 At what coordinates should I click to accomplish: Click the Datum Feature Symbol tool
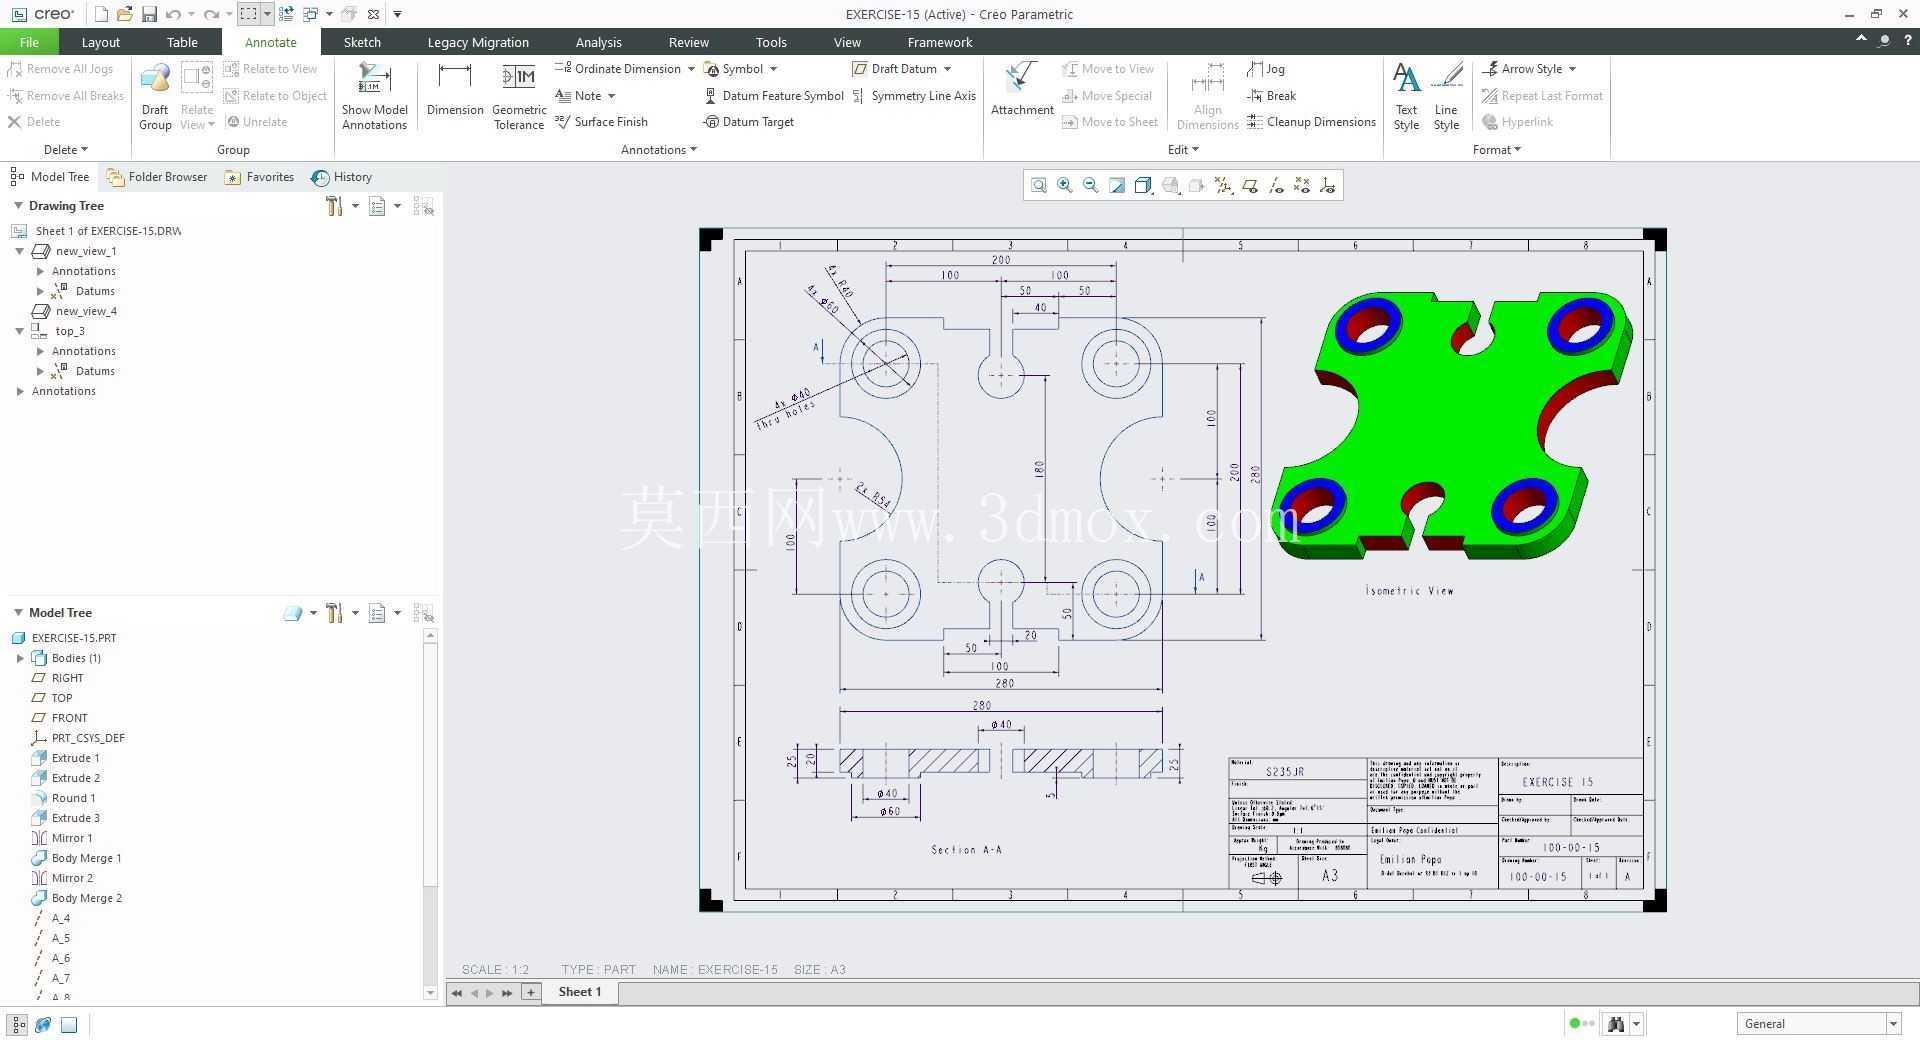tap(774, 96)
